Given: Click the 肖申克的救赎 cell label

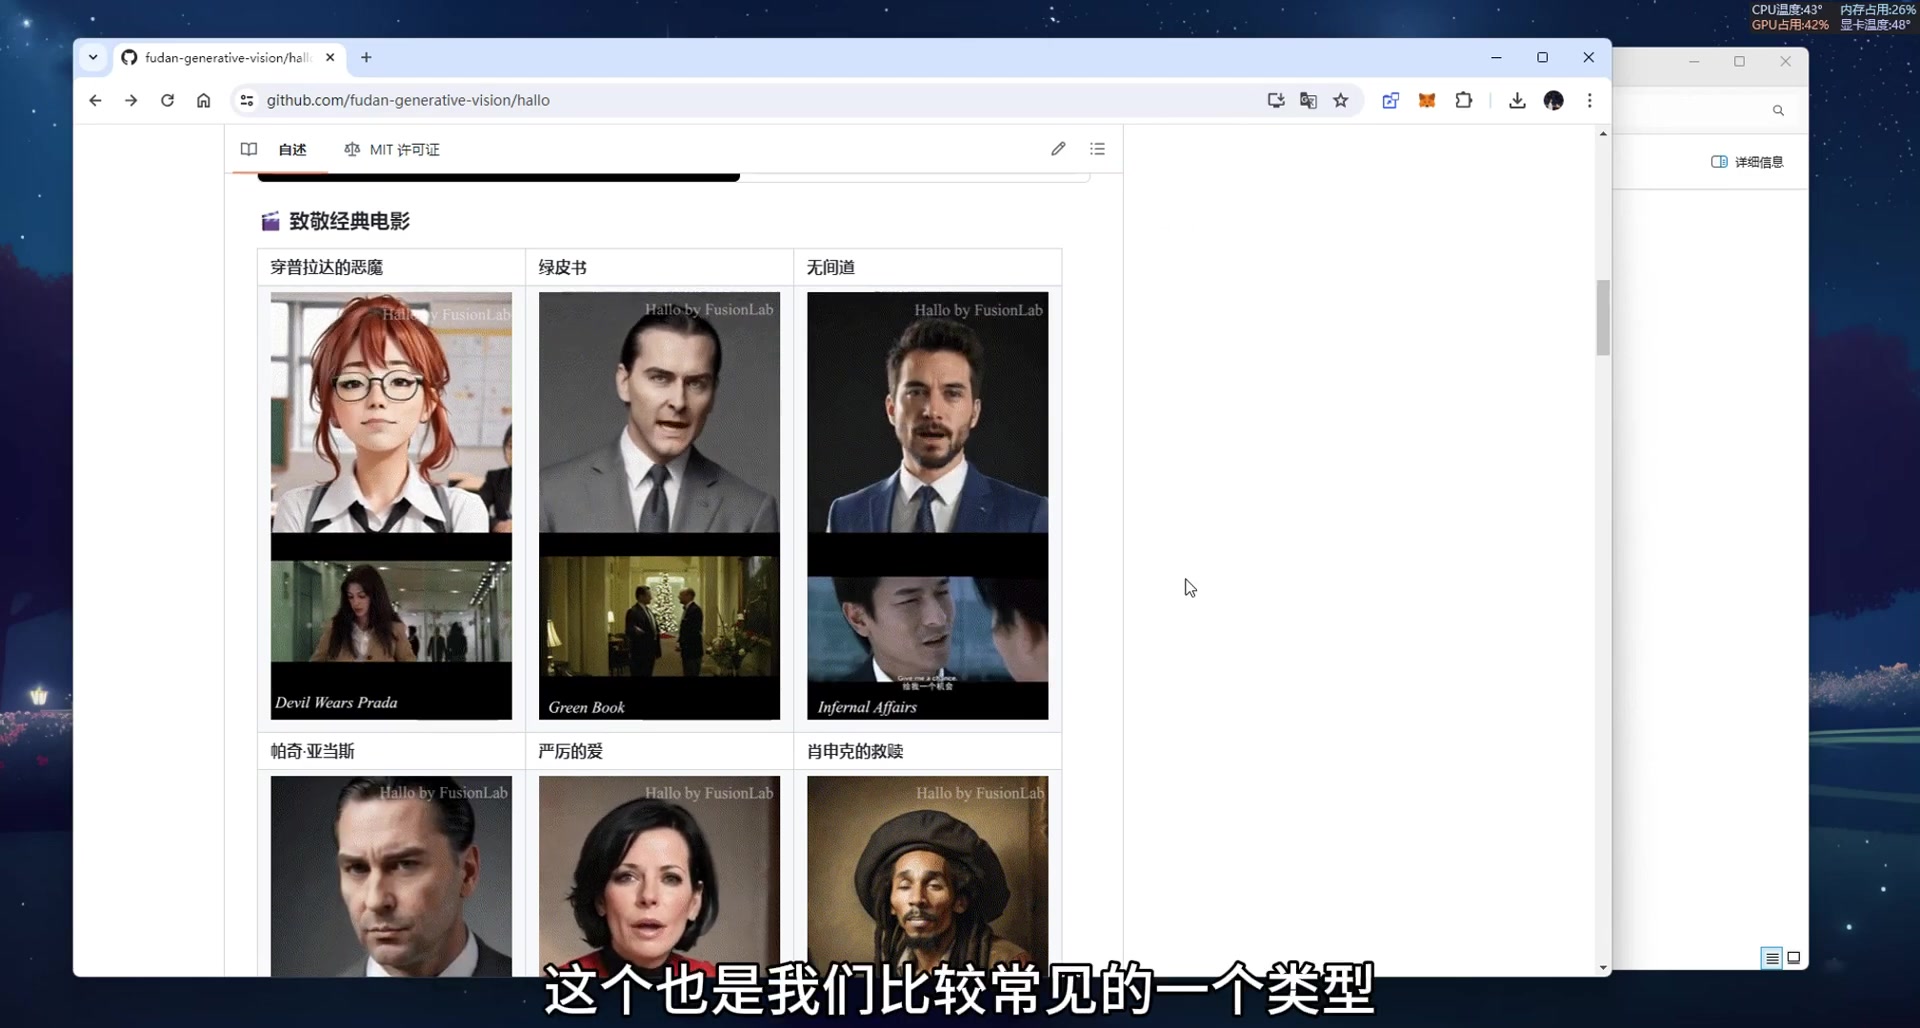Looking at the screenshot, I should pos(855,751).
